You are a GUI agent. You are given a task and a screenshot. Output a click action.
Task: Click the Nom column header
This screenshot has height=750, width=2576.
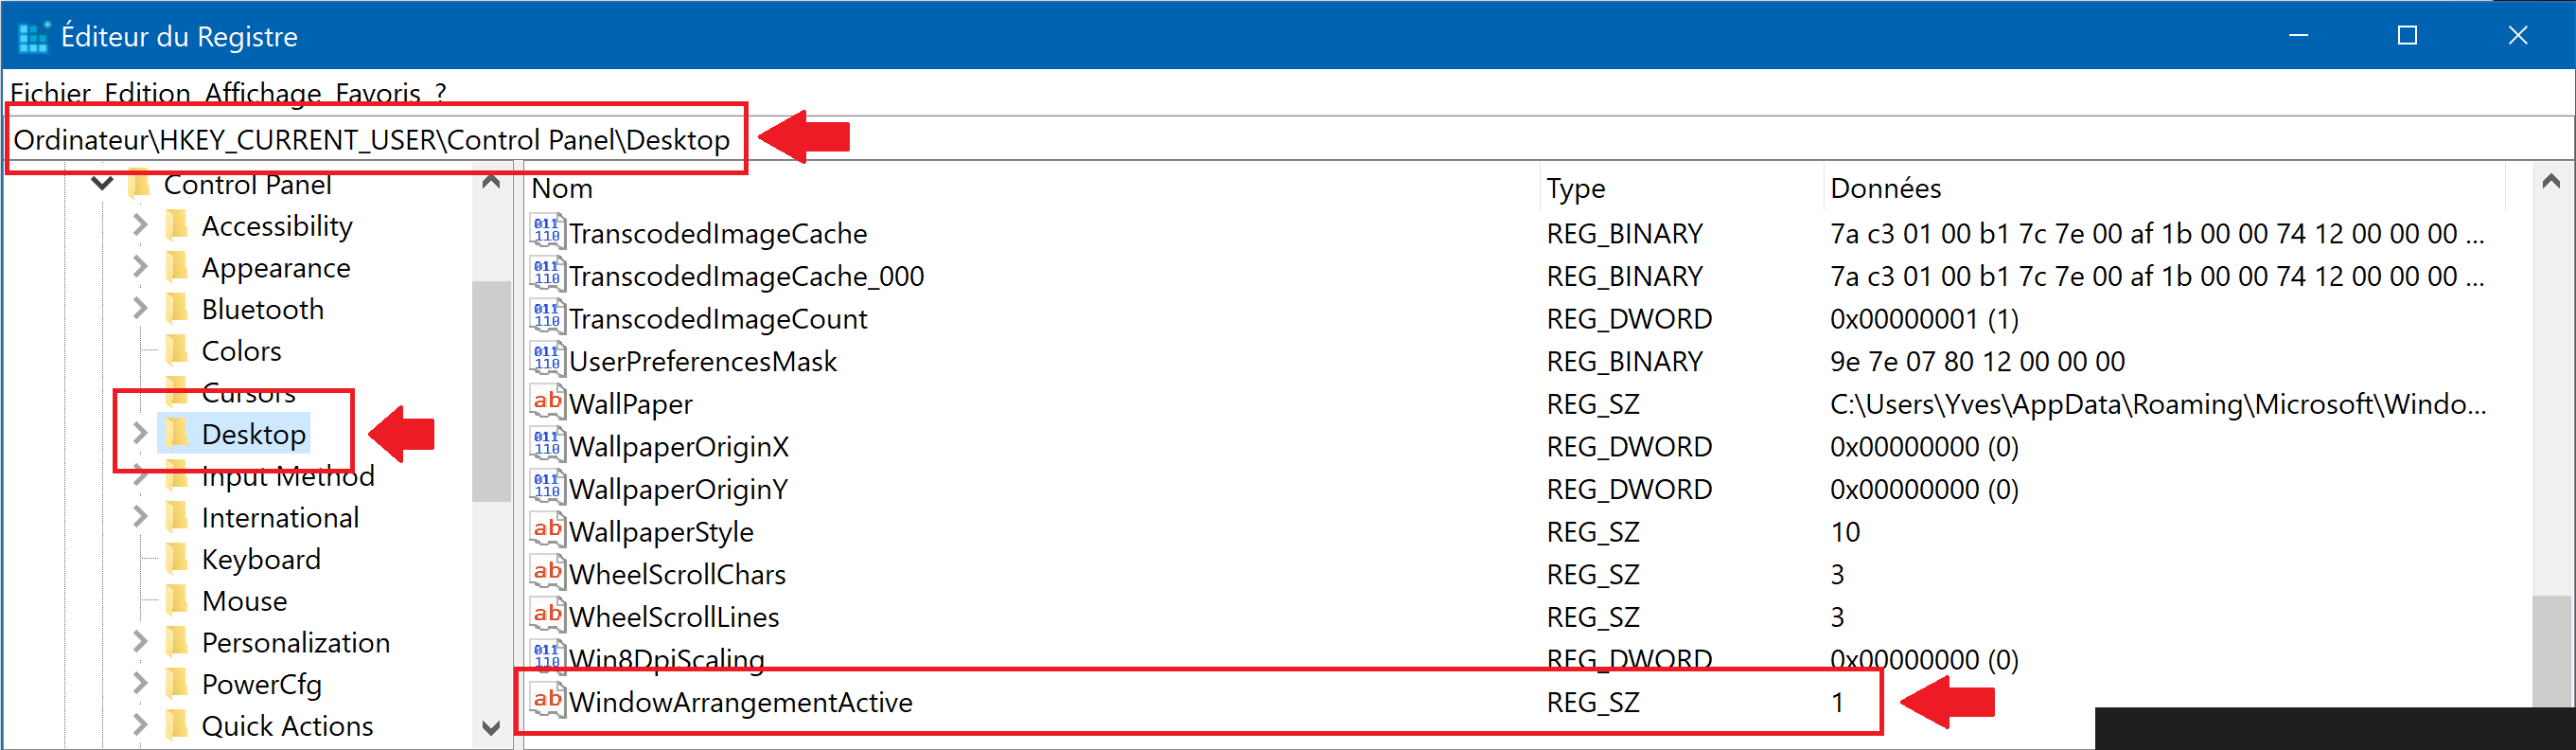click(1031, 188)
